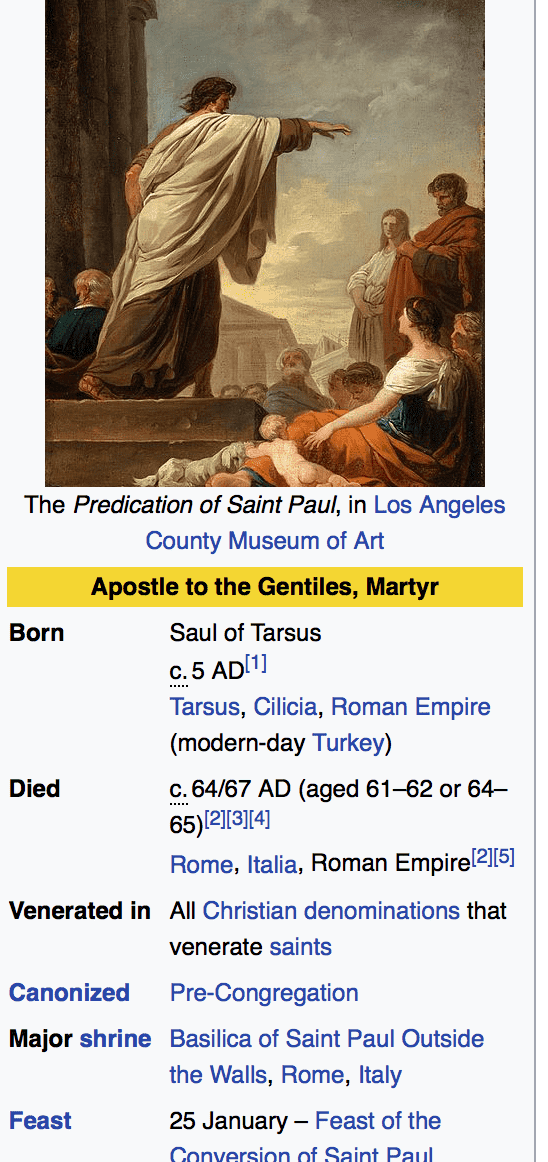Click the Tarsus birthplace link

coord(204,707)
